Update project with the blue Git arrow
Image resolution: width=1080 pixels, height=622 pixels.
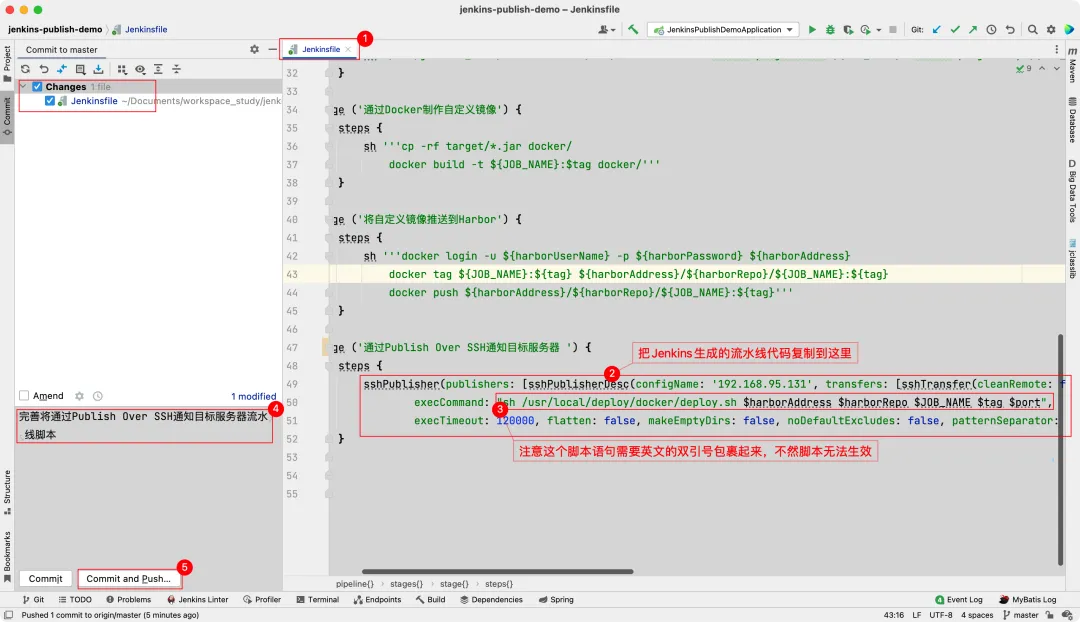click(937, 30)
